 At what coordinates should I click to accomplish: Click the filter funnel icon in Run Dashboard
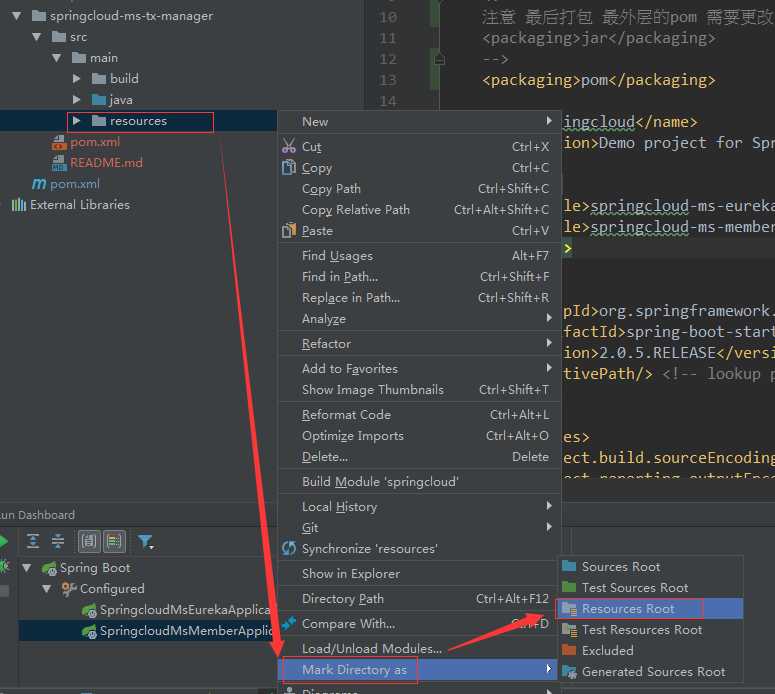pos(145,542)
